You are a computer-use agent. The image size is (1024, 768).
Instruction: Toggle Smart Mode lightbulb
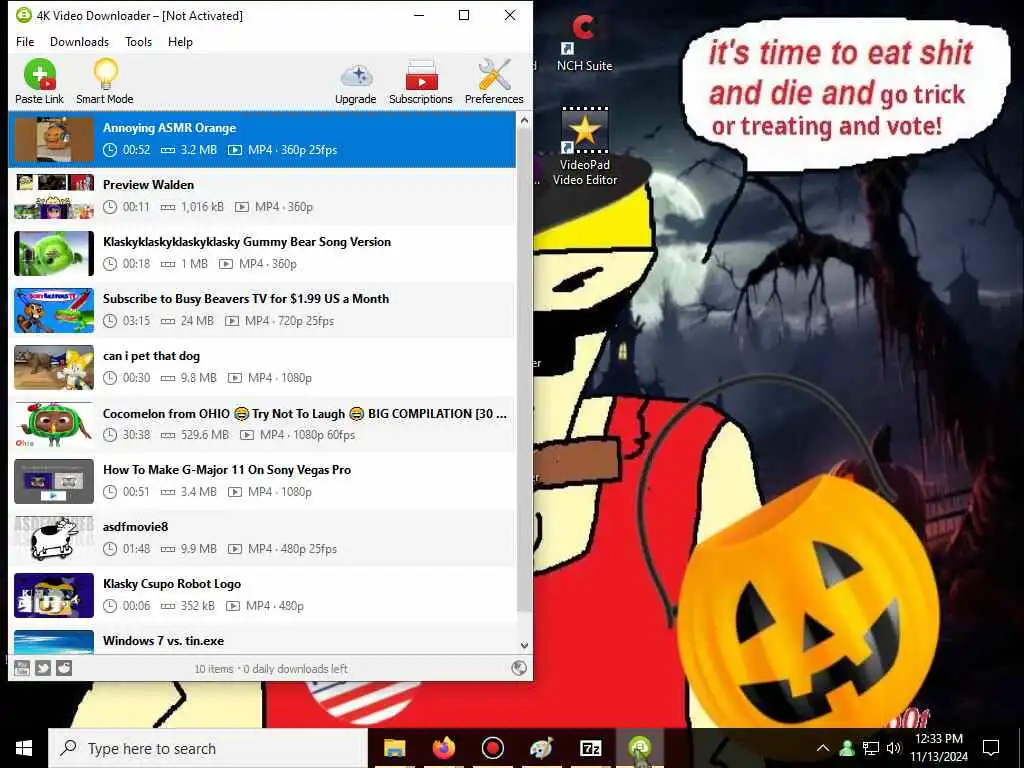[x=104, y=81]
